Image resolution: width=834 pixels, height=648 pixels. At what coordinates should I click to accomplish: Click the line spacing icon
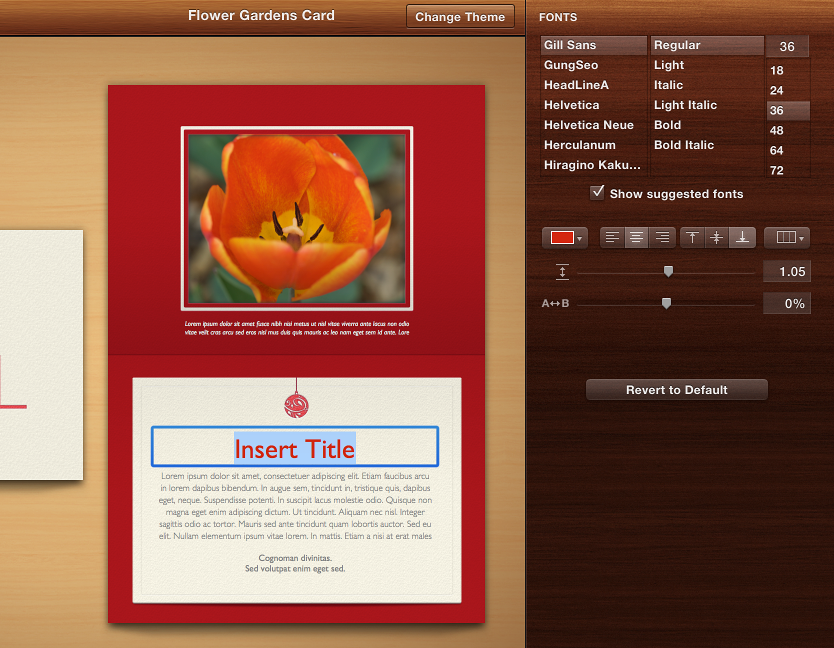point(562,271)
